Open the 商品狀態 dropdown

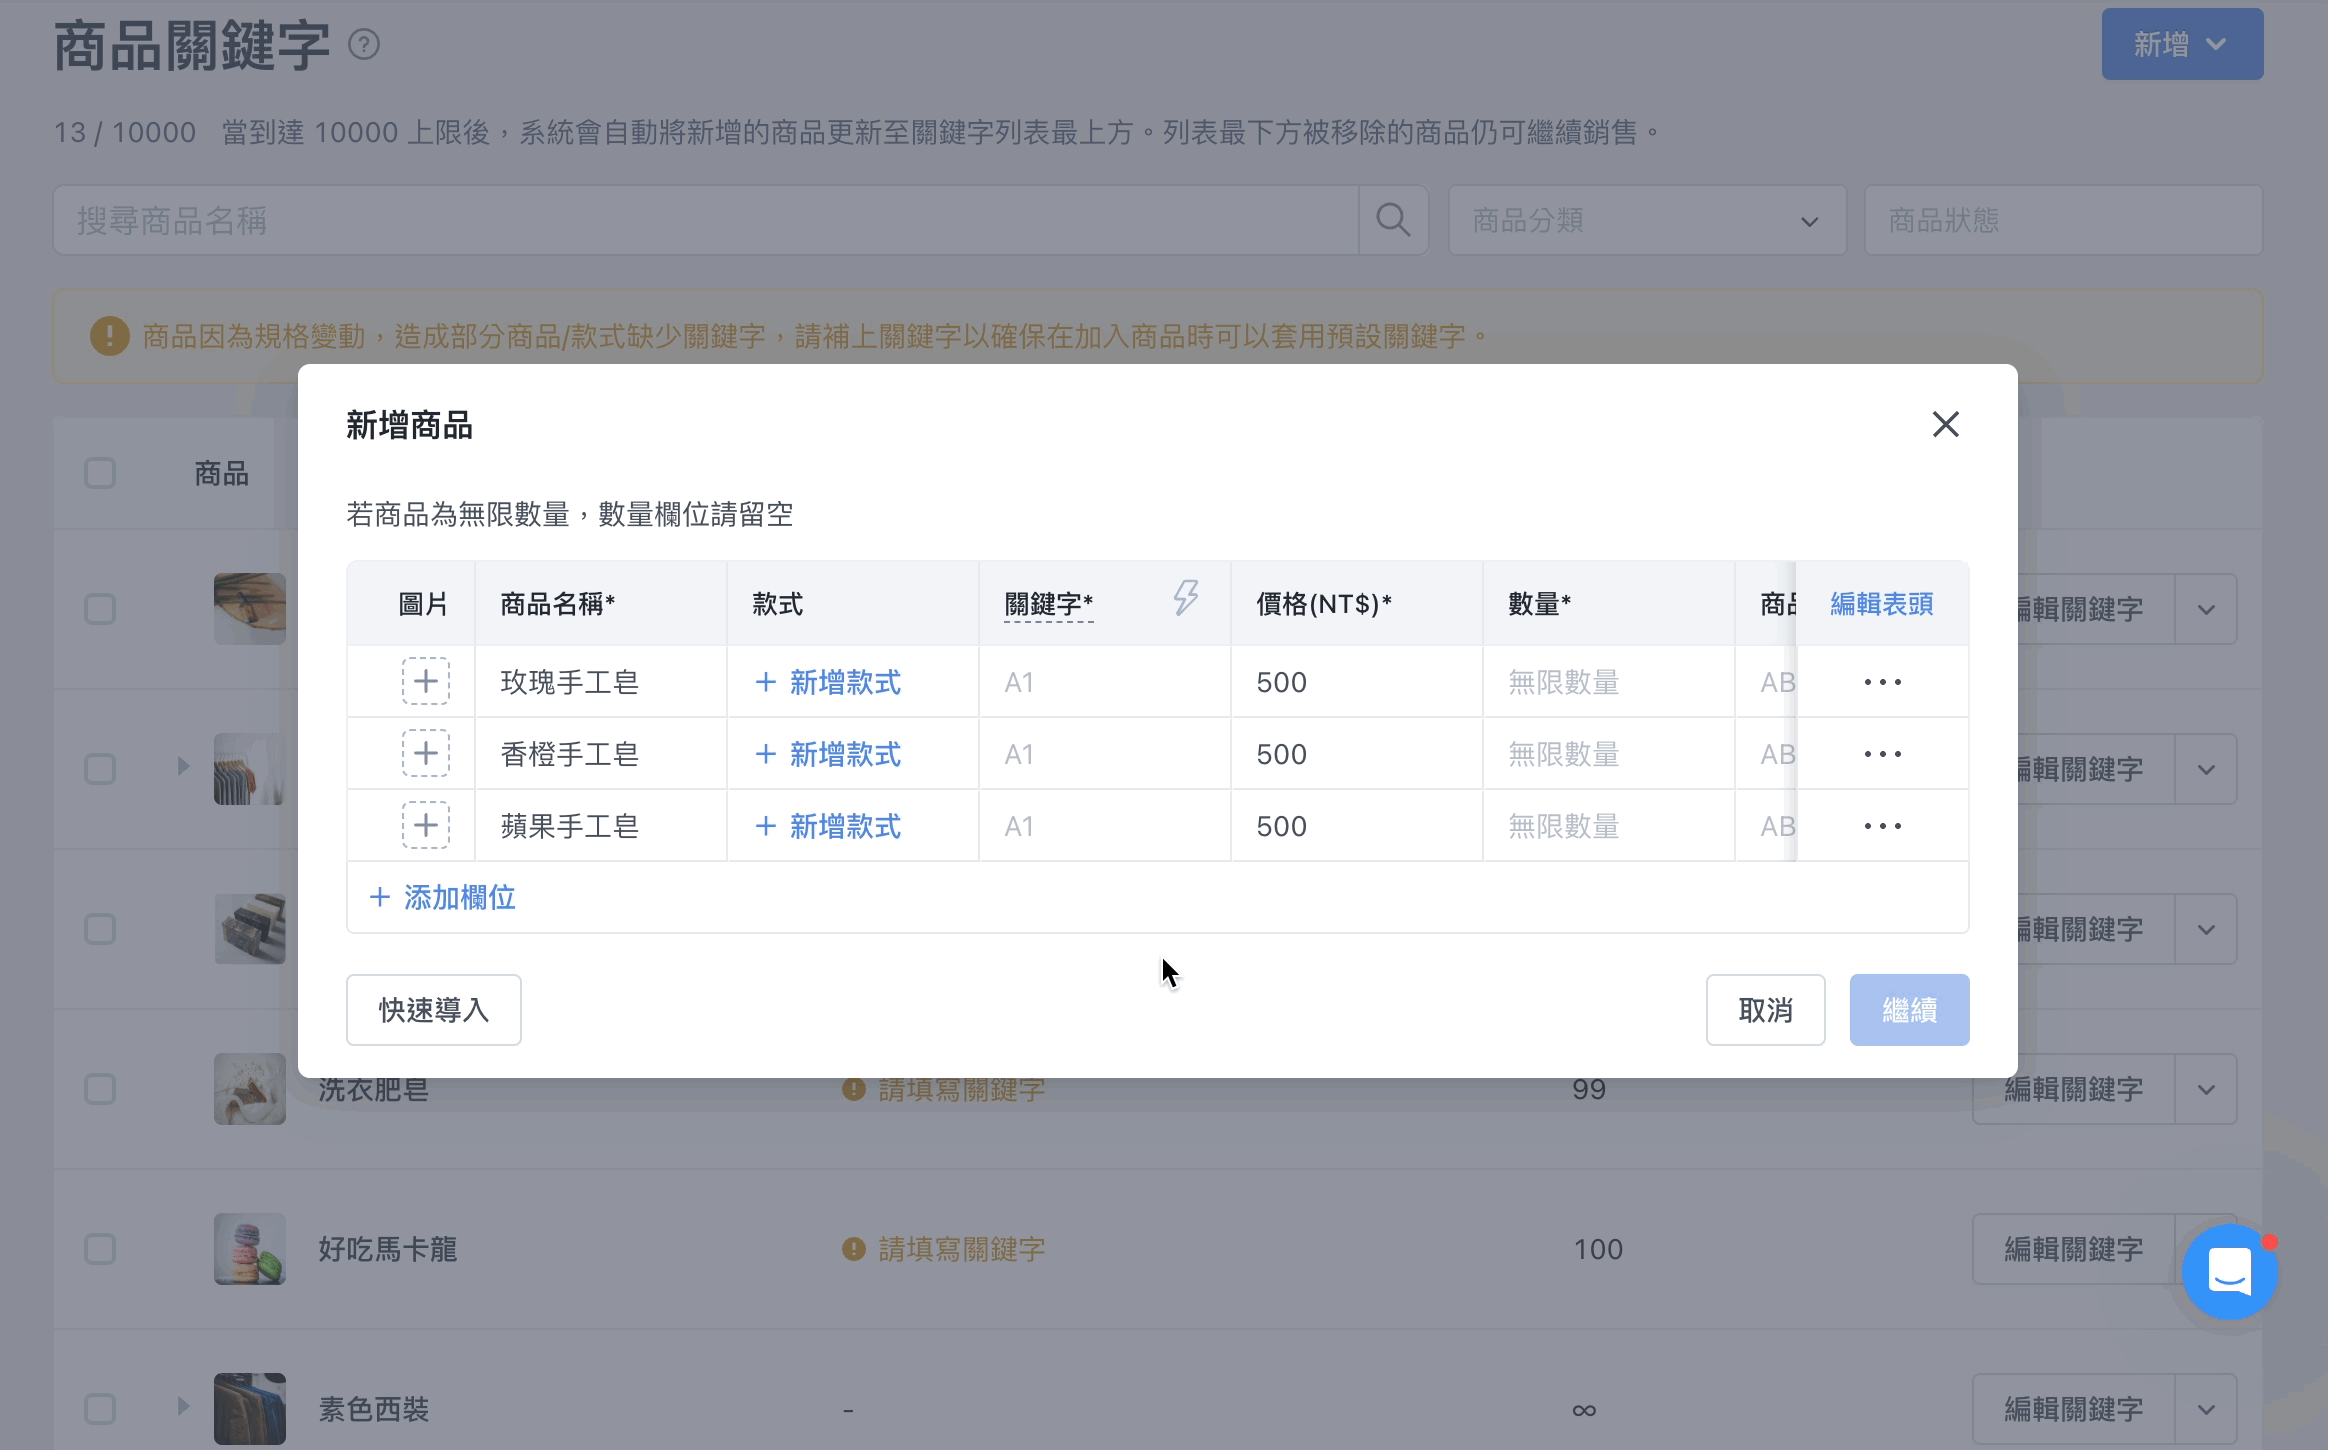point(2063,220)
